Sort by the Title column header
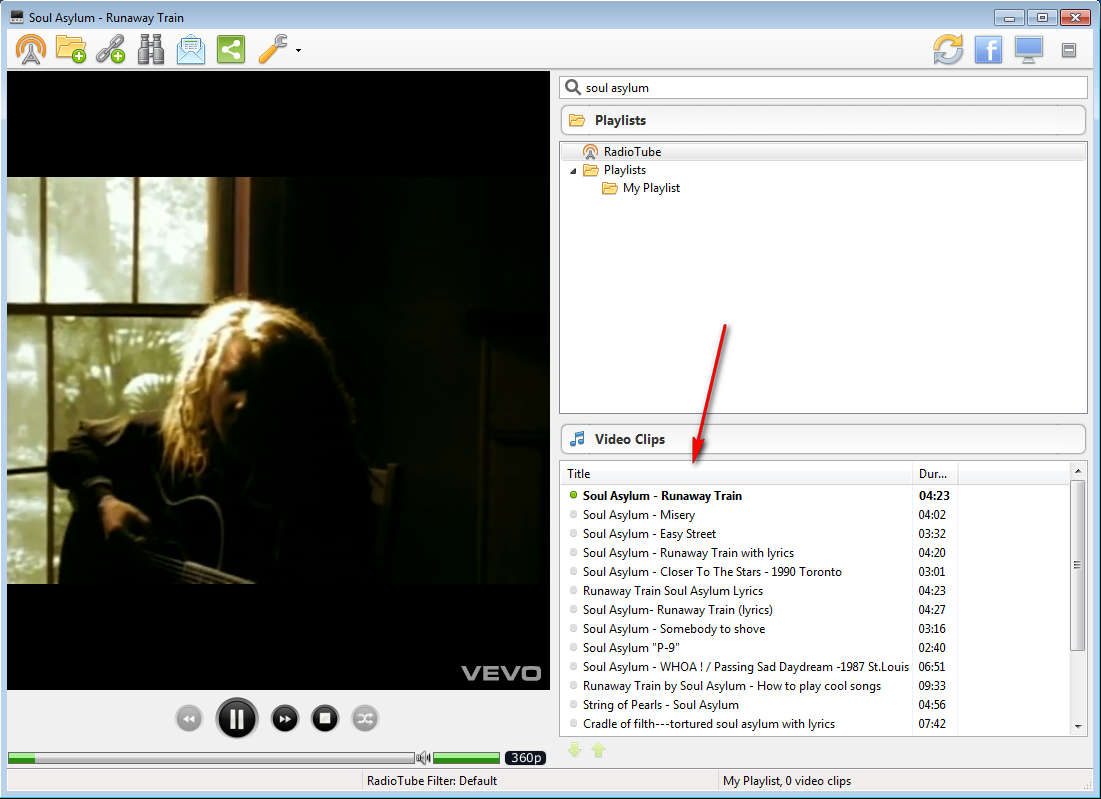This screenshot has width=1101, height=799. tap(737, 474)
